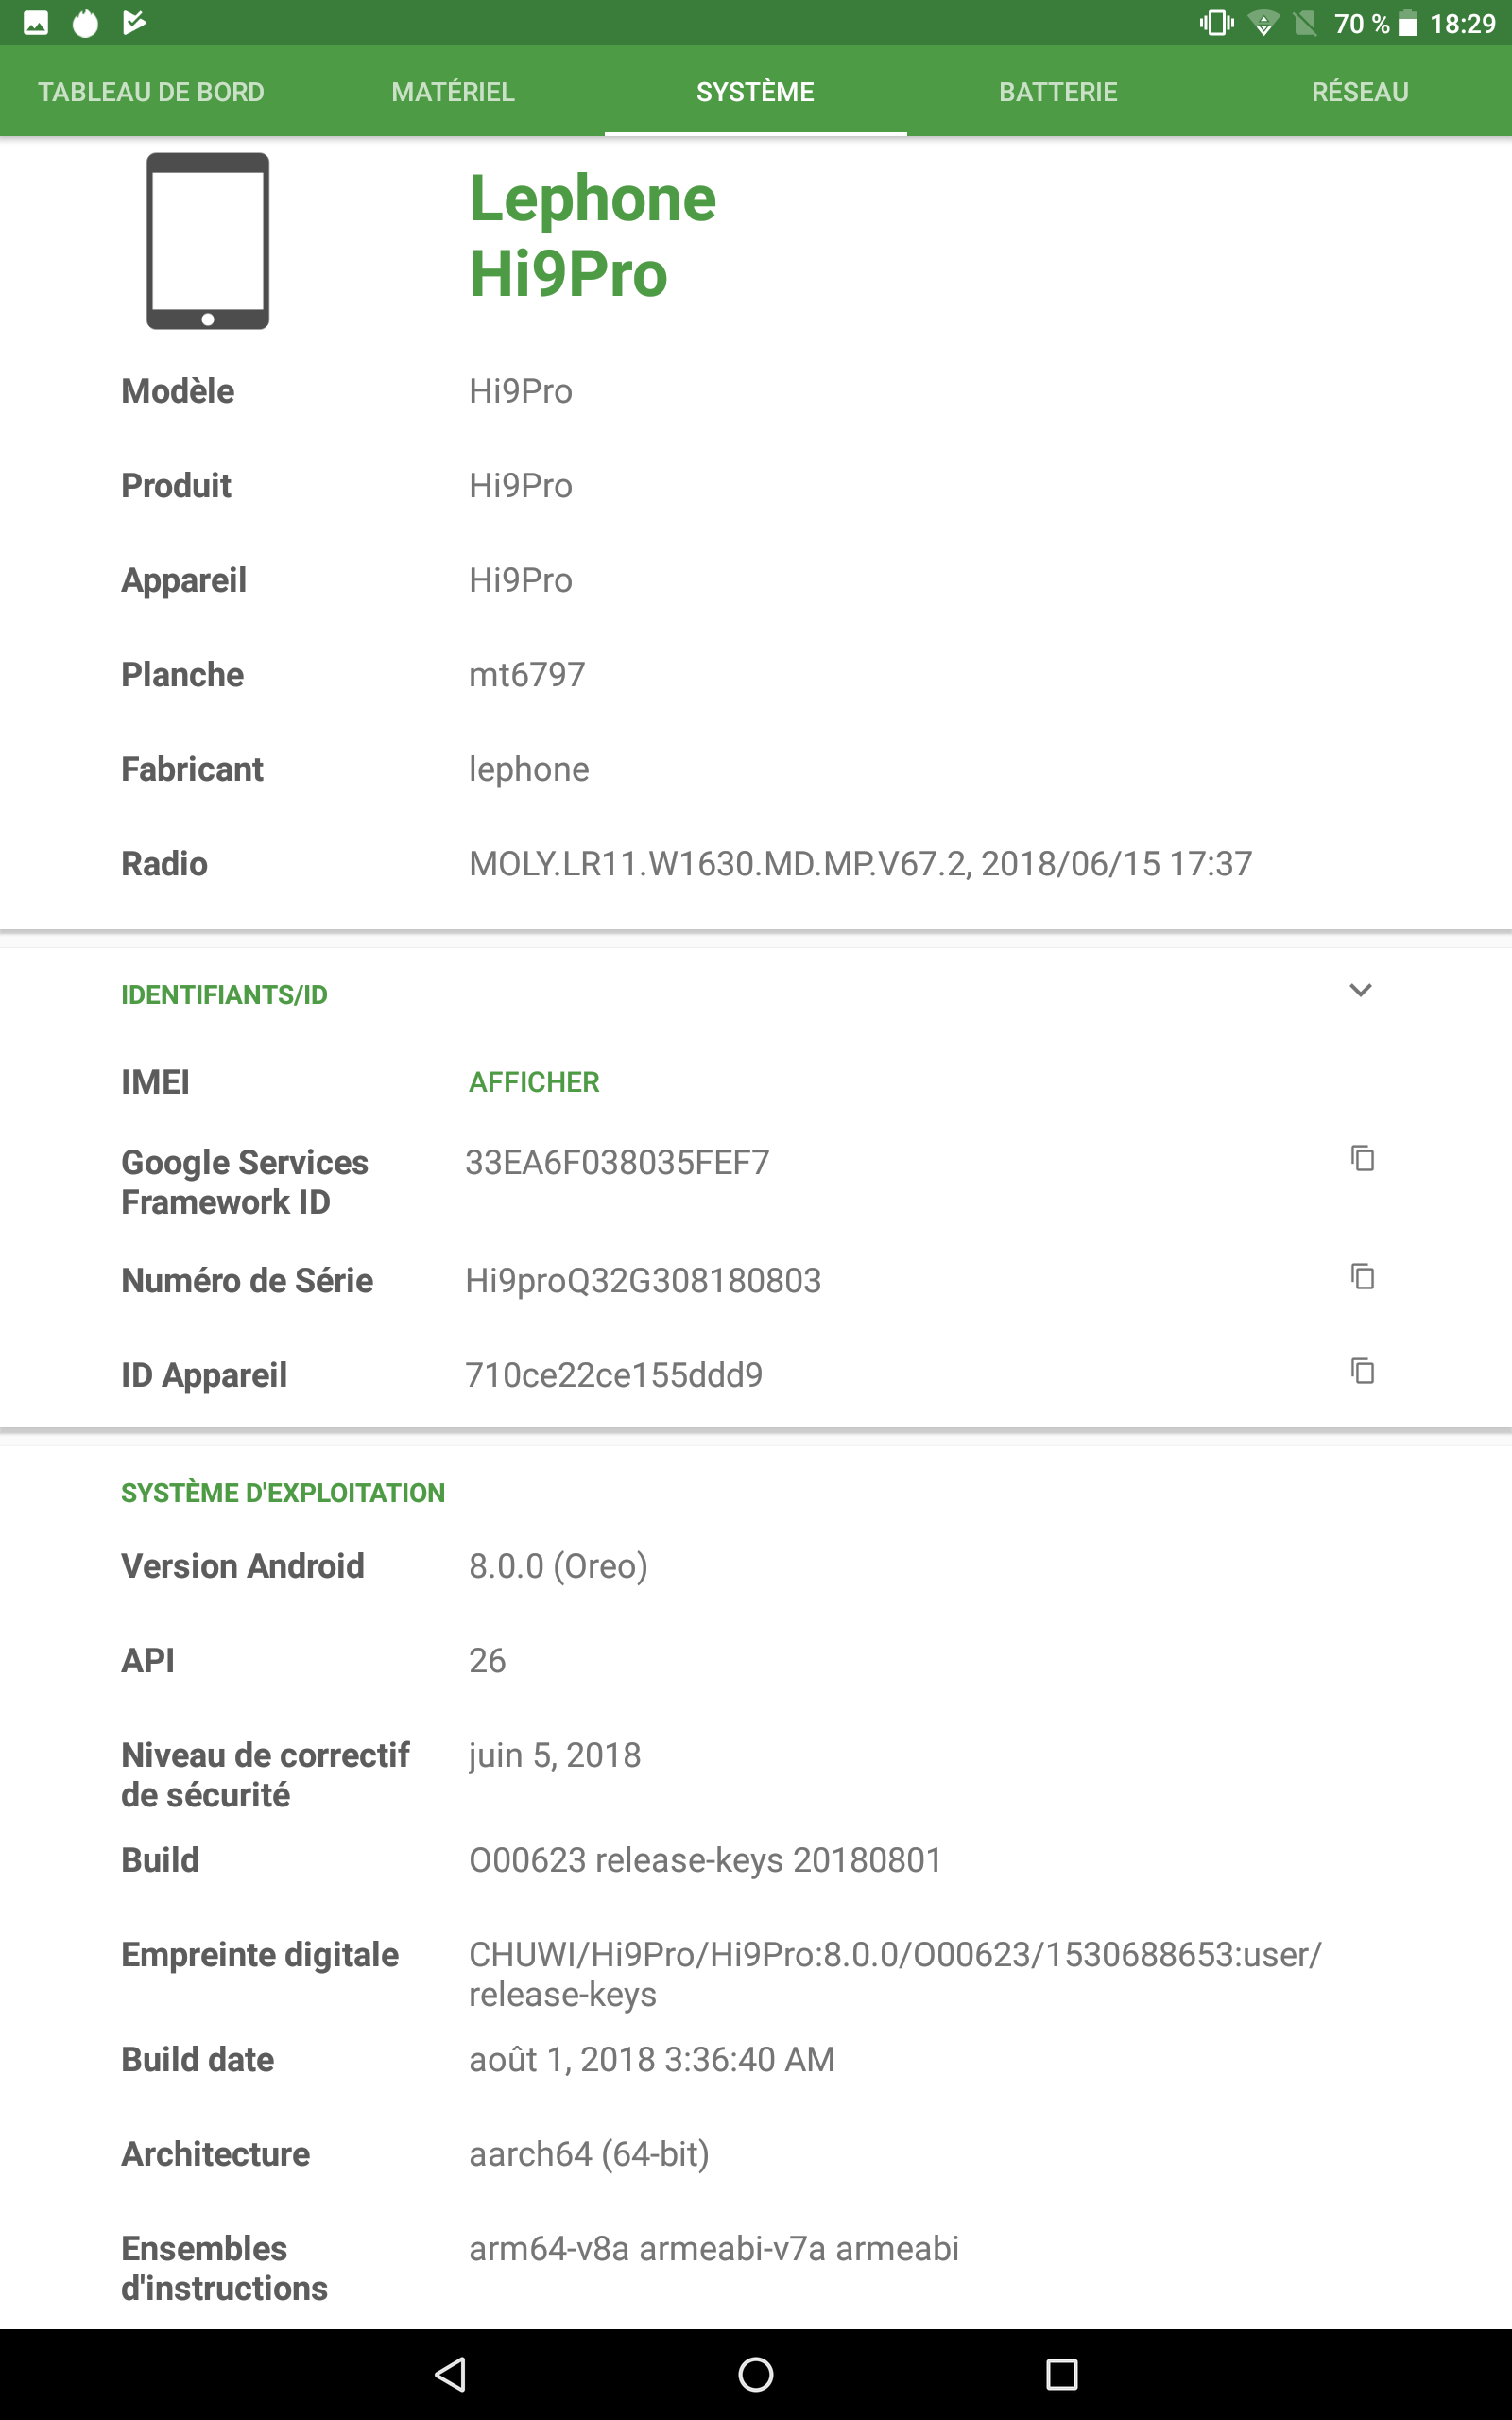Screen dimensions: 1512x2420
Task: Tap the battery icon in status bar
Action: click(1407, 23)
